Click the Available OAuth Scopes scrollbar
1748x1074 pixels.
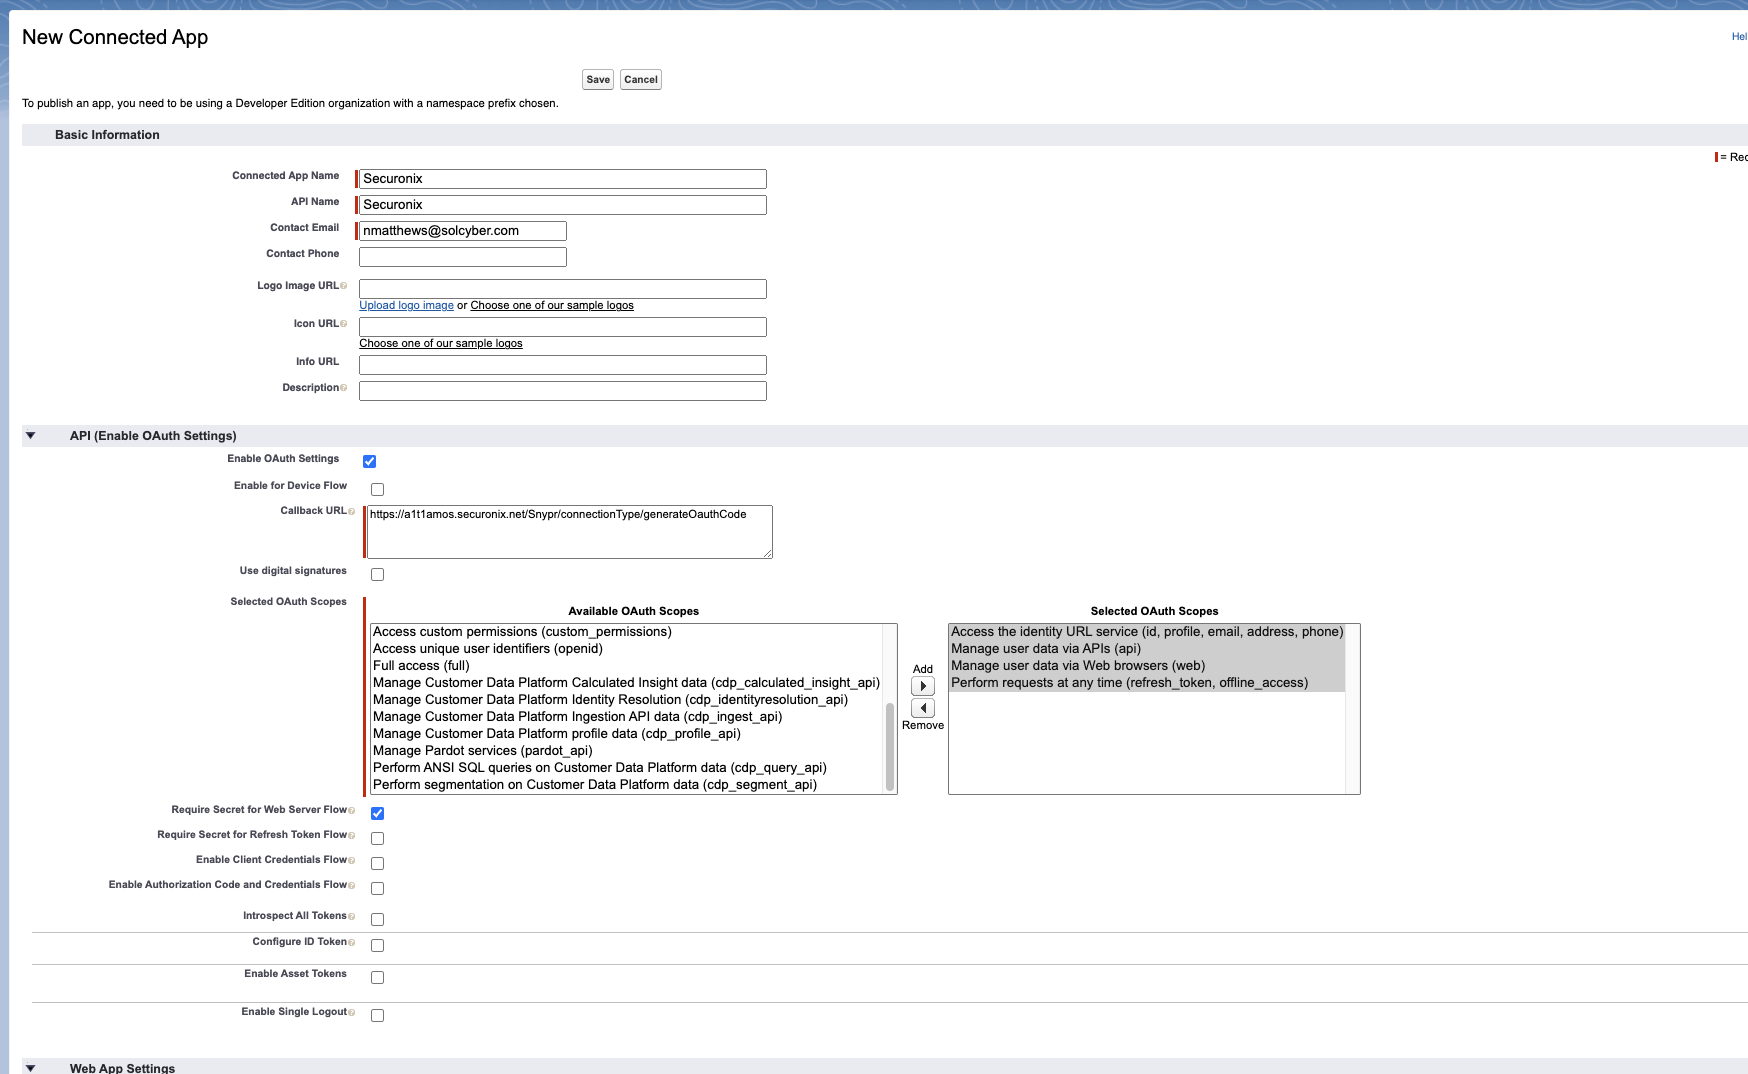point(890,745)
